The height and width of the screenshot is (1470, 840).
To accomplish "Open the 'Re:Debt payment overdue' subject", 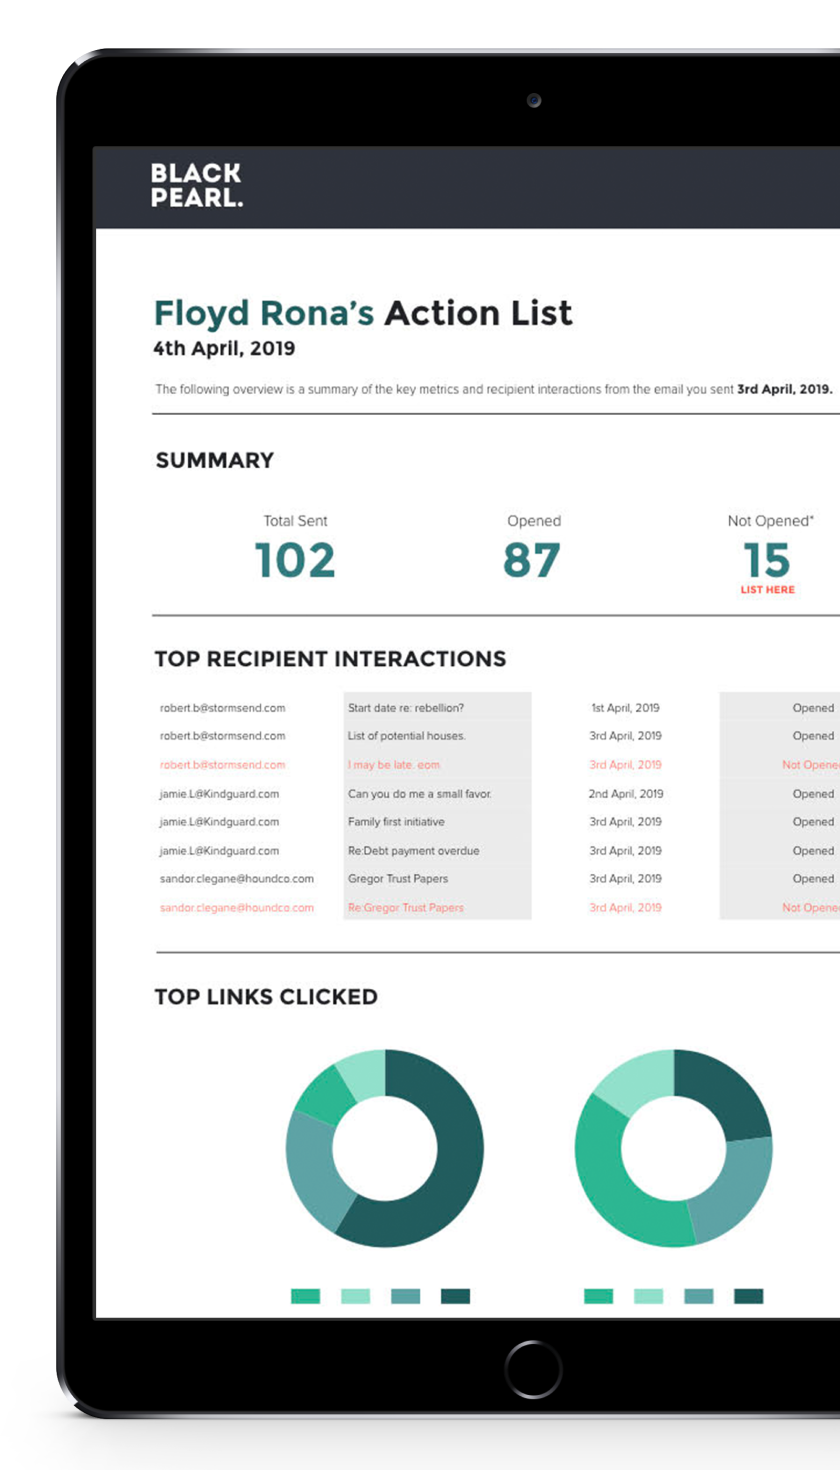I will pyautogui.click(x=414, y=851).
